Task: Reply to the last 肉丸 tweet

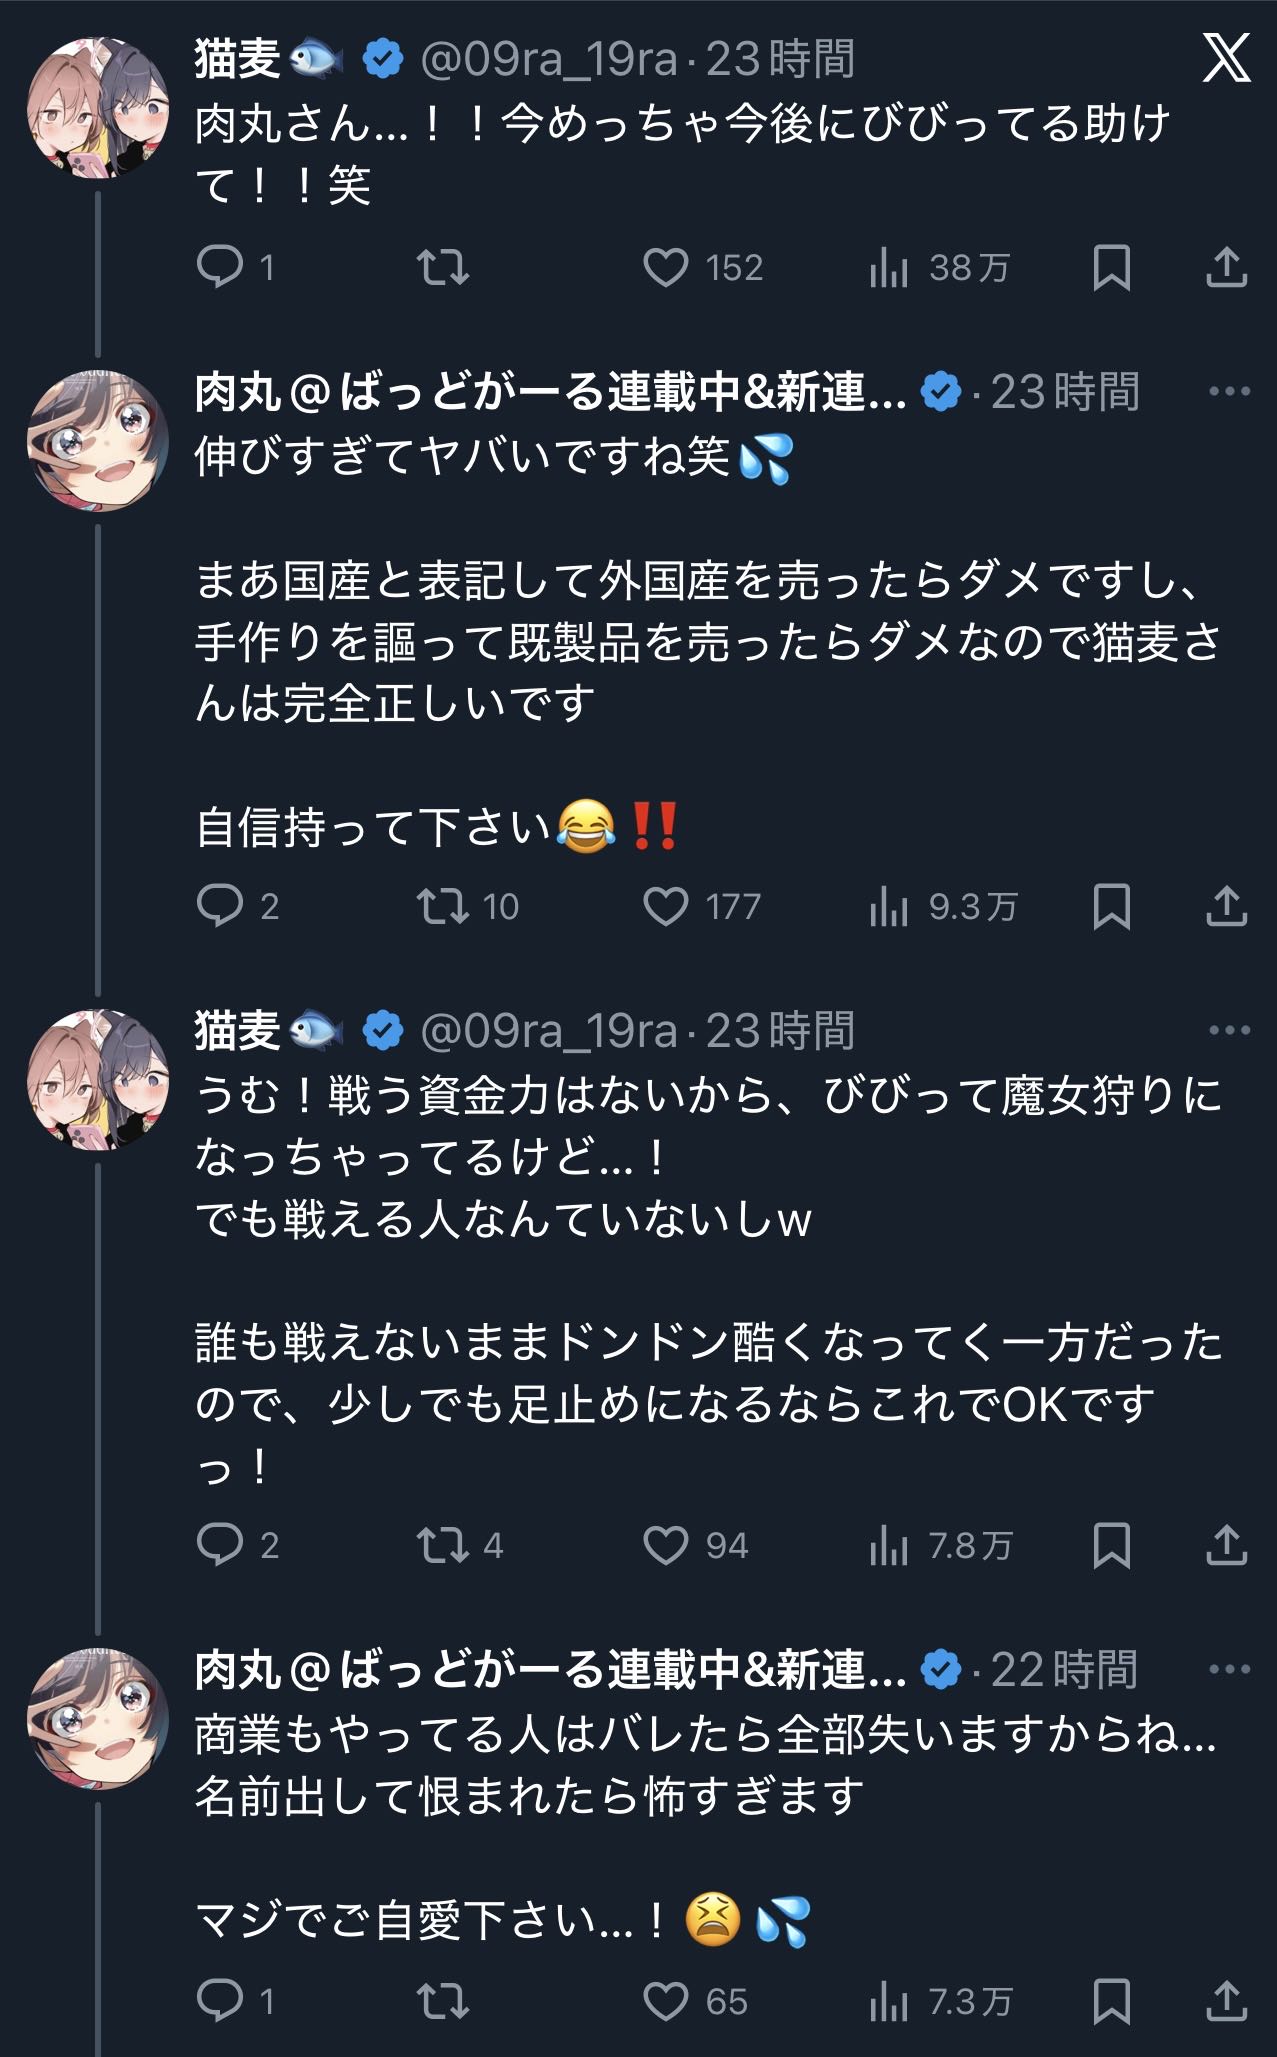Action: (220, 2001)
